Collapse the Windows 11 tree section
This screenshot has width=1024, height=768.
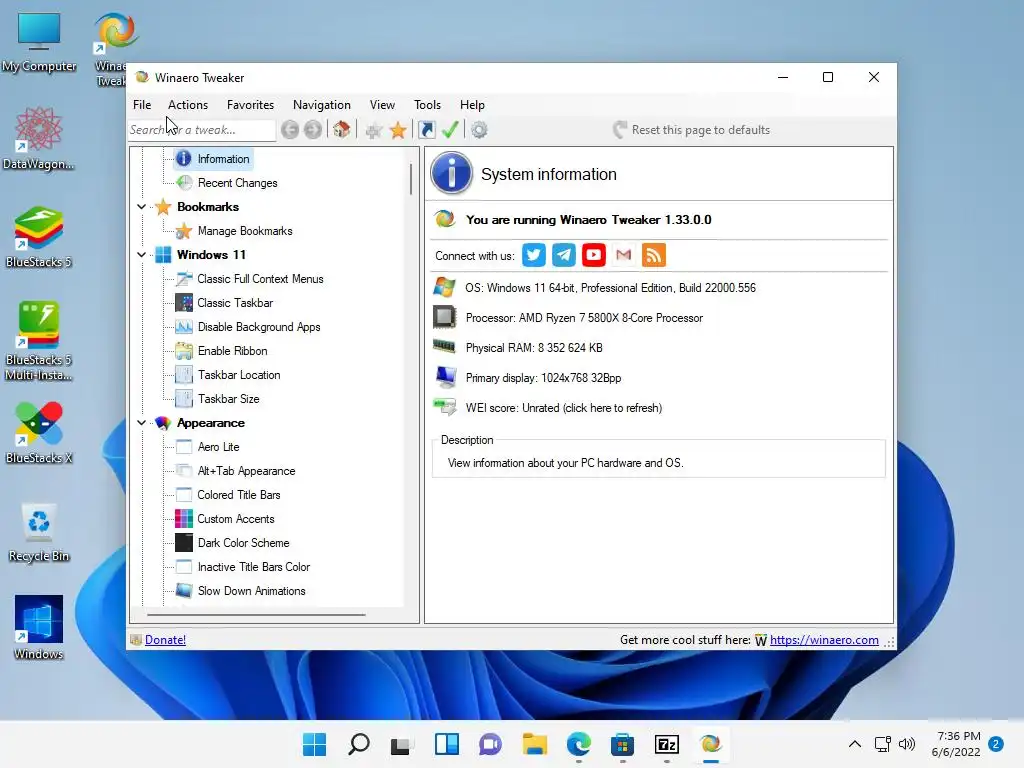142,255
